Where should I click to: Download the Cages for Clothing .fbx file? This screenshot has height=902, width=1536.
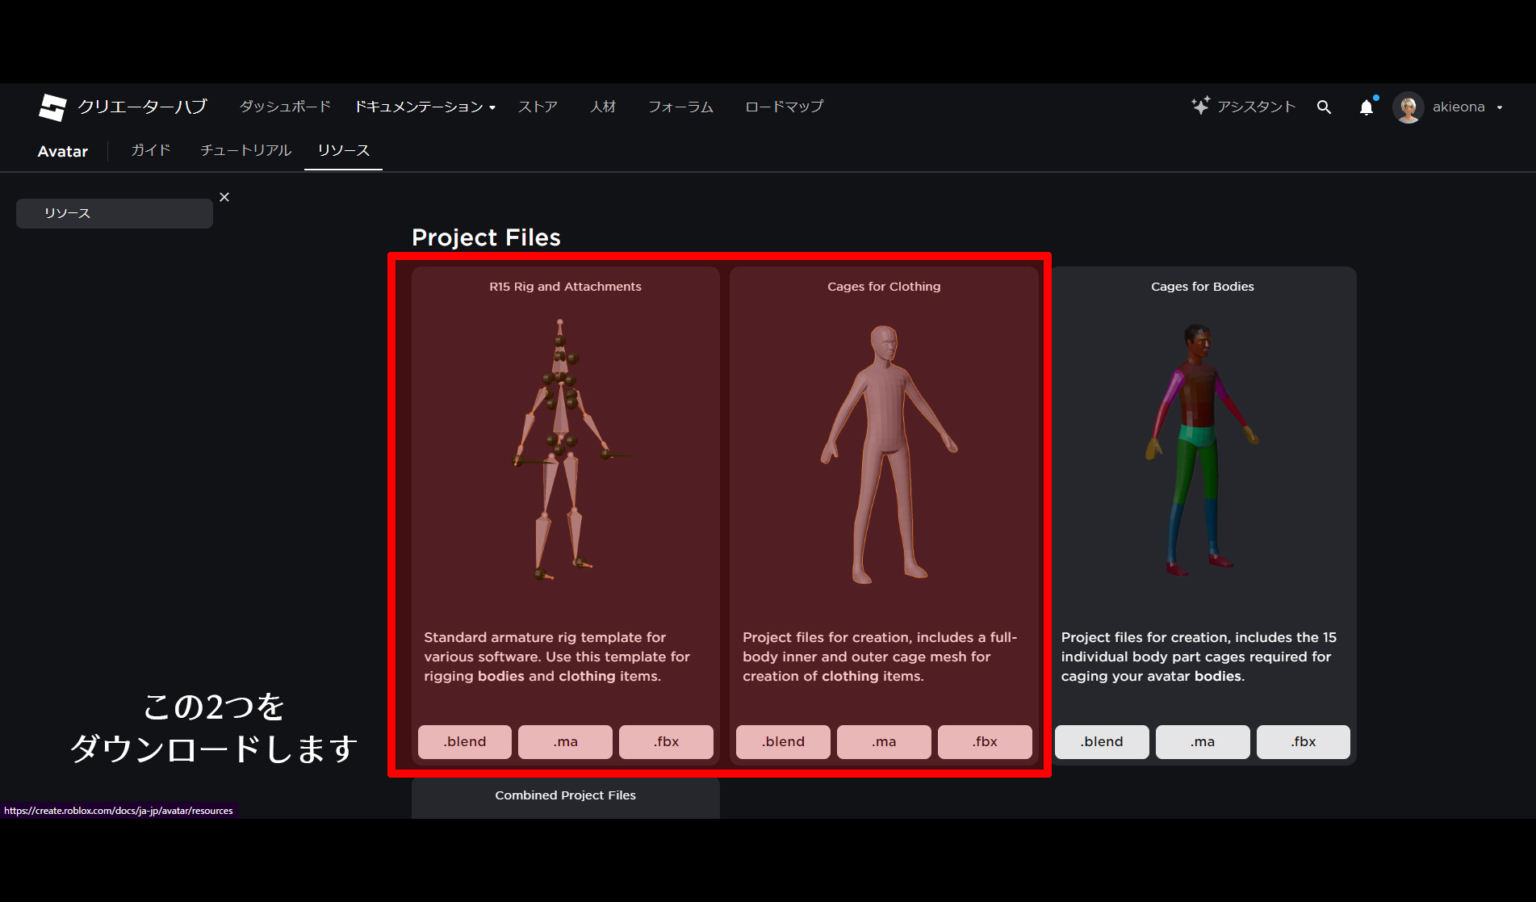[984, 741]
